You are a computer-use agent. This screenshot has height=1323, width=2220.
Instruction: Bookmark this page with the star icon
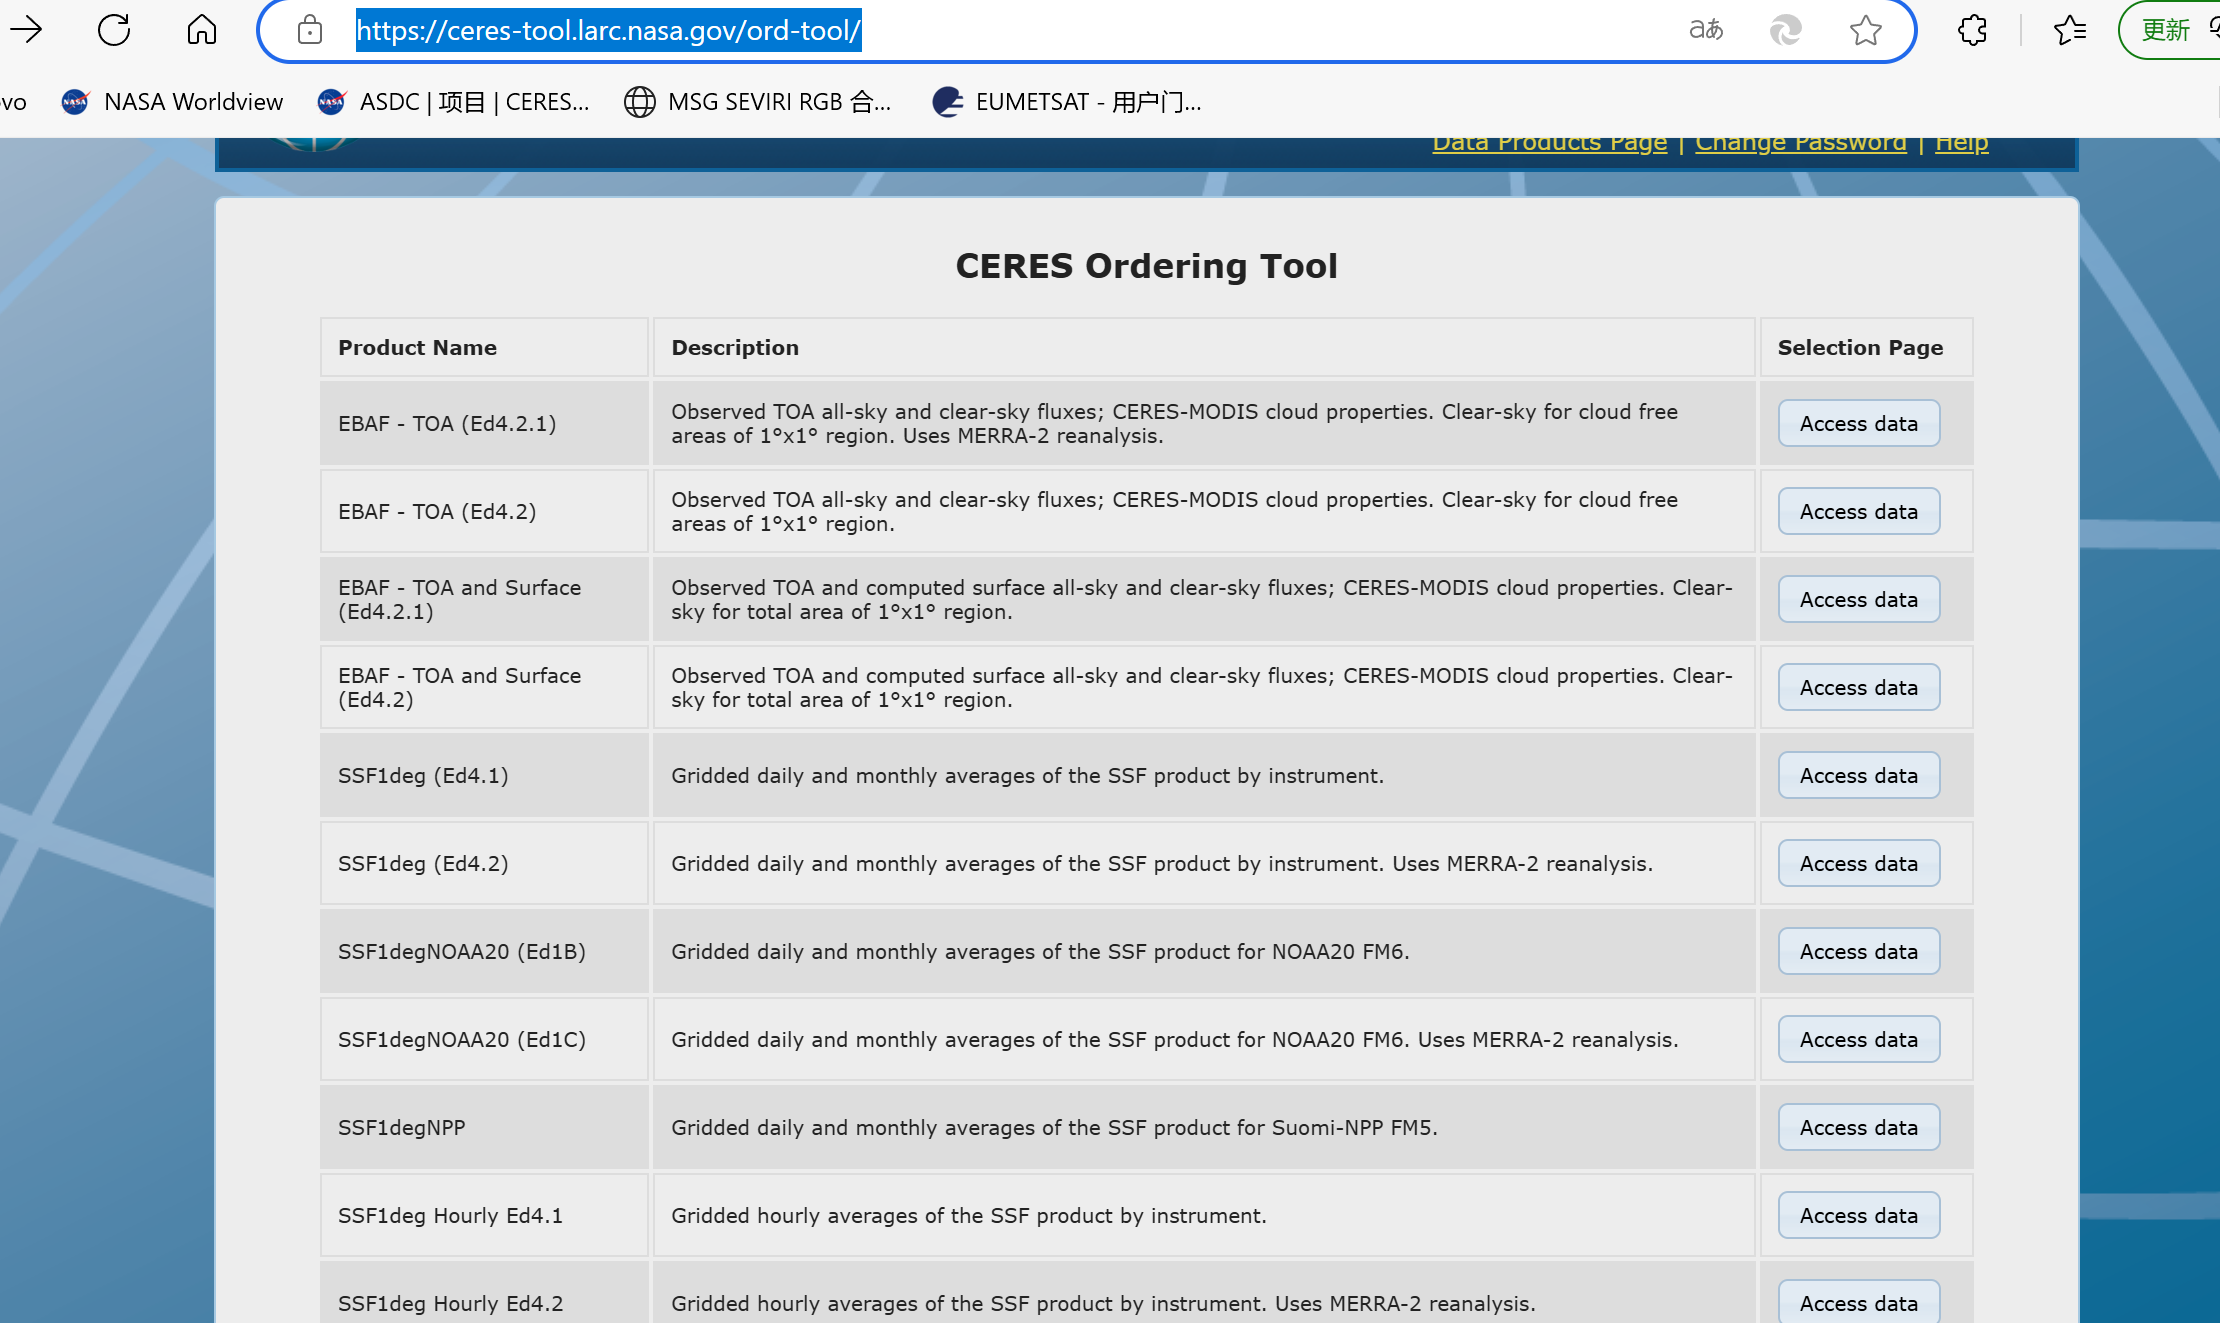[1866, 30]
